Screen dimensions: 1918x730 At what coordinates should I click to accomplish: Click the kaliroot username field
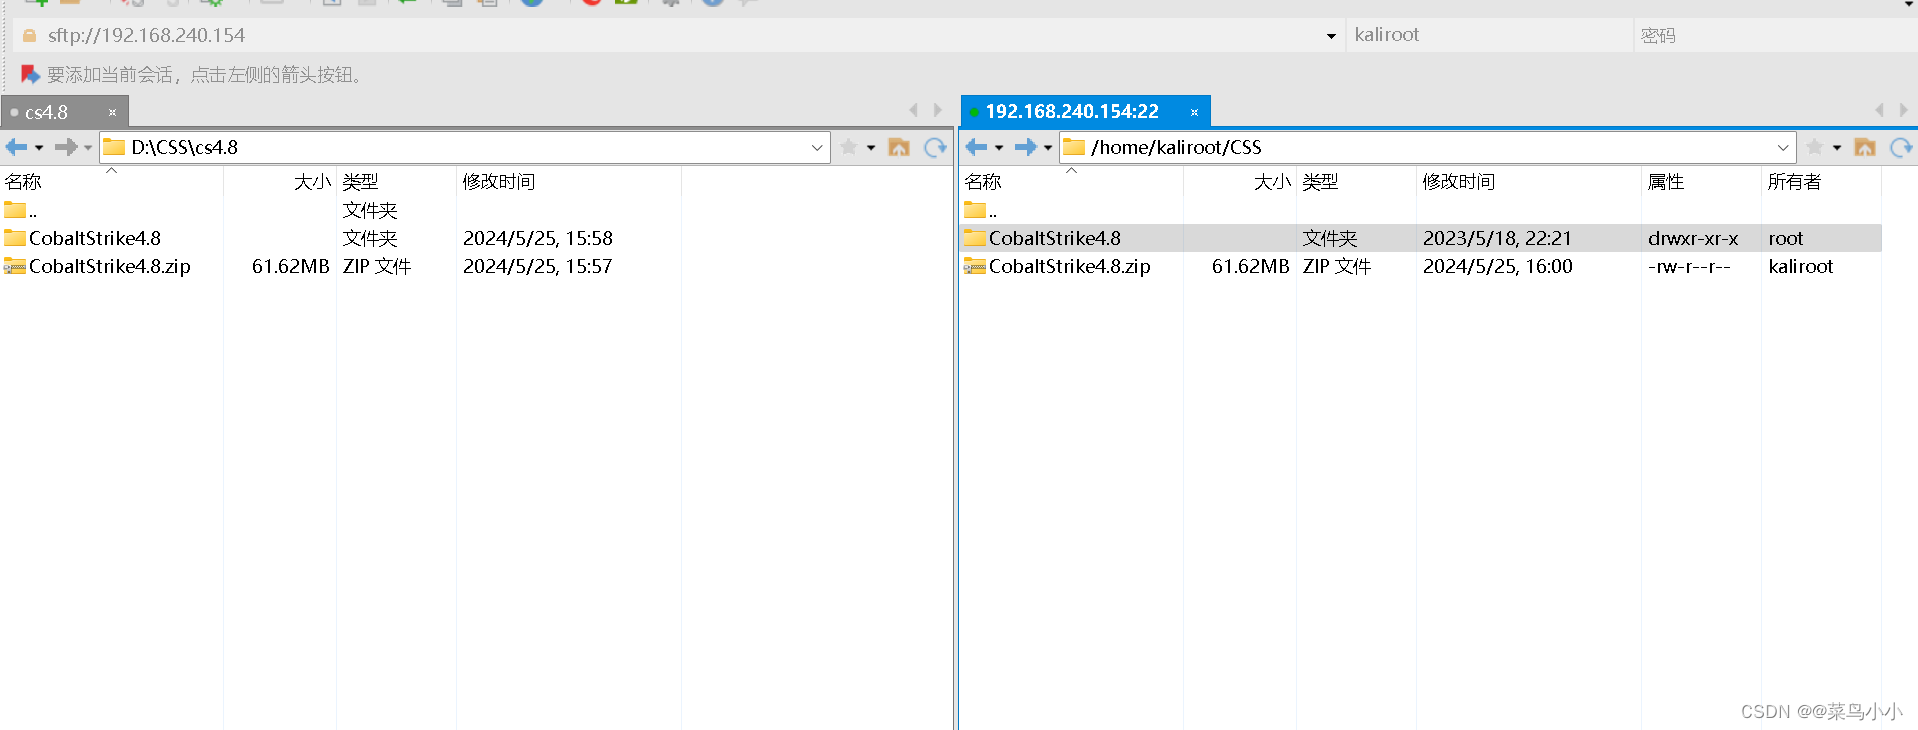[1488, 35]
